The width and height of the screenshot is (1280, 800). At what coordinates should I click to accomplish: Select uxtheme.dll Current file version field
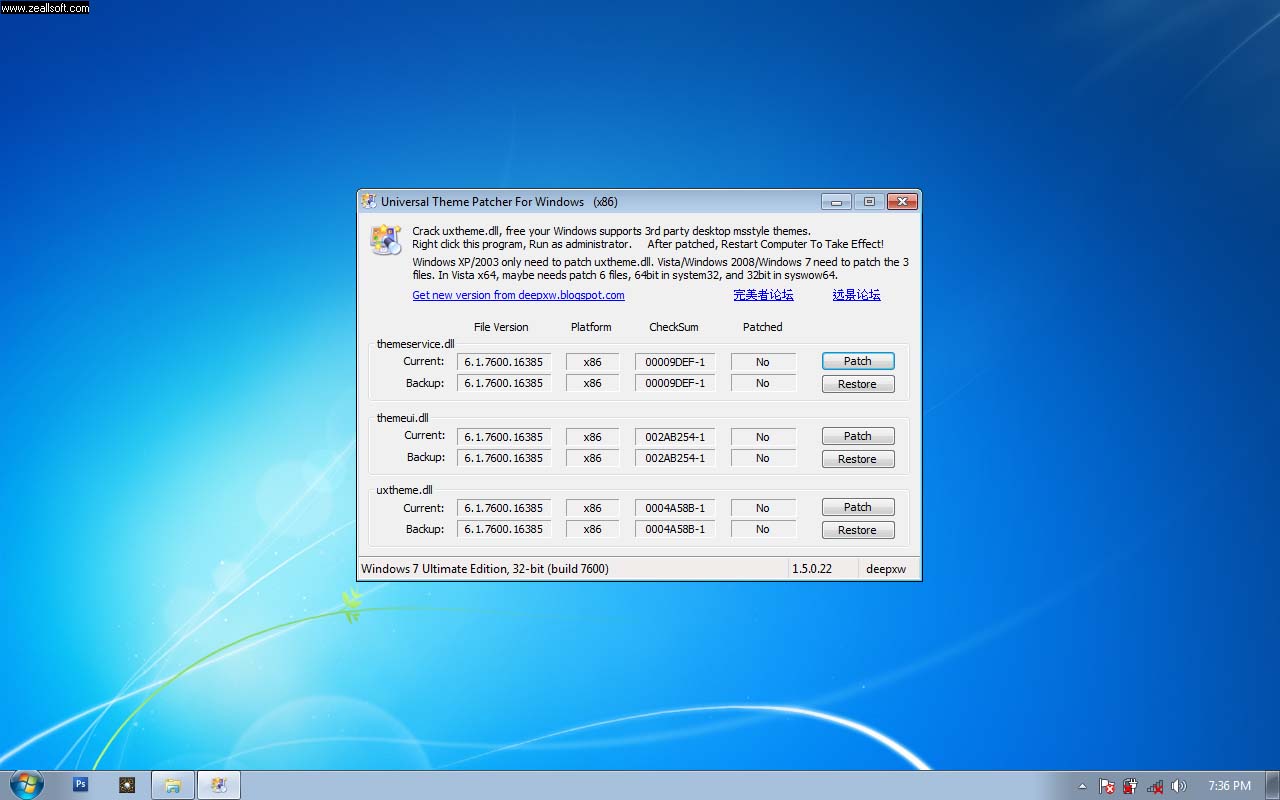click(504, 508)
